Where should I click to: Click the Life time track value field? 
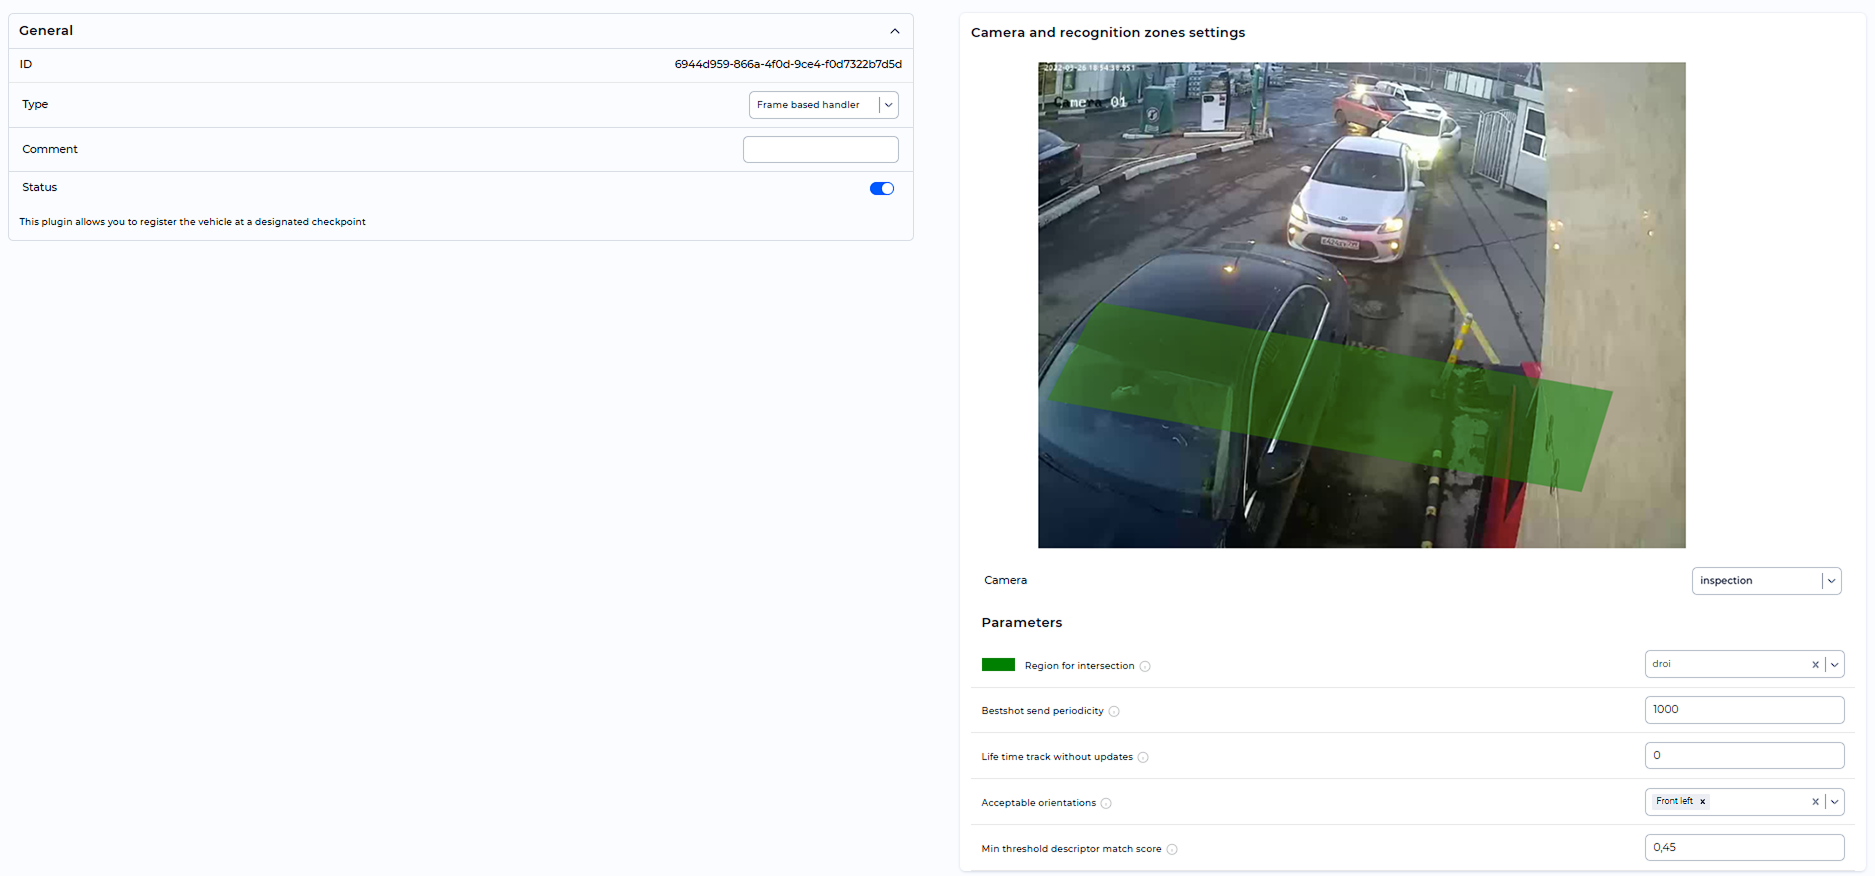pos(1743,756)
